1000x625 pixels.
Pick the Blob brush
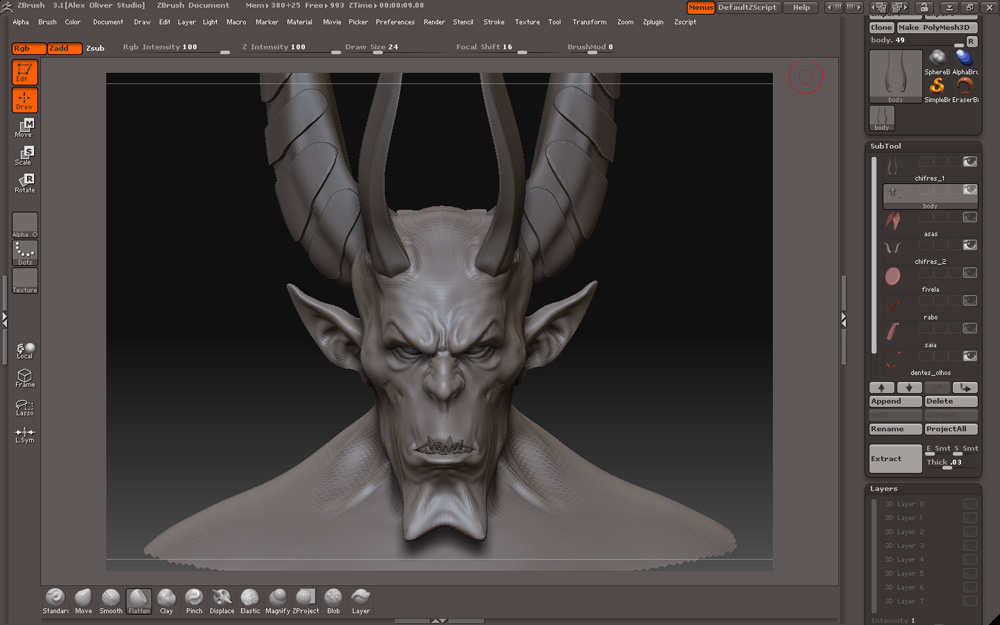[x=334, y=601]
